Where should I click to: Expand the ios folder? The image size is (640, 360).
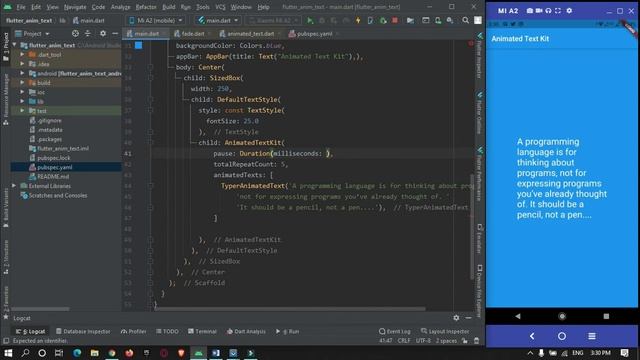point(22,92)
